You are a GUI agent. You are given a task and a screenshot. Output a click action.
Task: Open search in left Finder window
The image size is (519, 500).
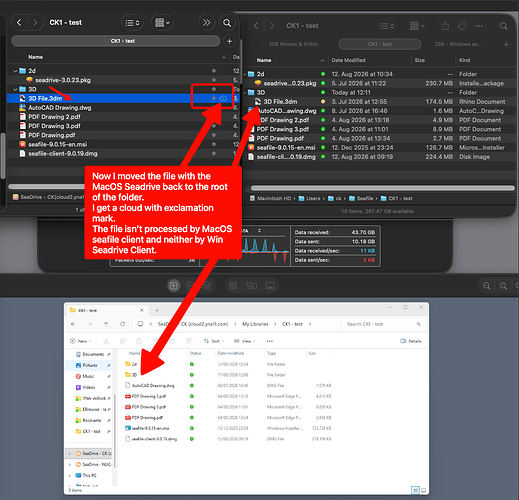point(227,23)
